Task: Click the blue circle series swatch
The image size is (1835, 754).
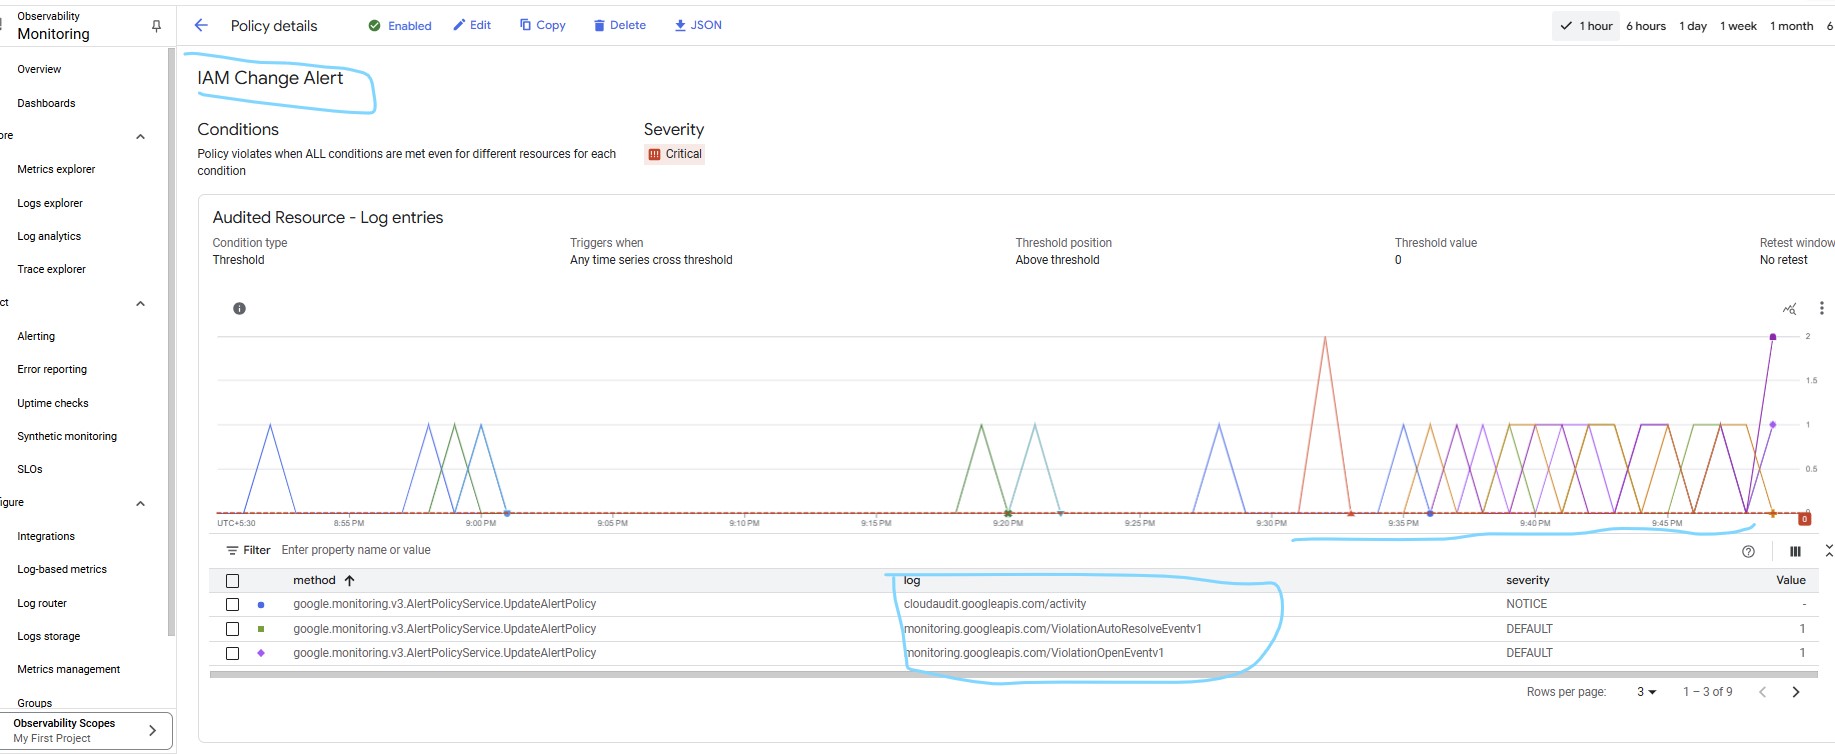Action: pos(261,605)
